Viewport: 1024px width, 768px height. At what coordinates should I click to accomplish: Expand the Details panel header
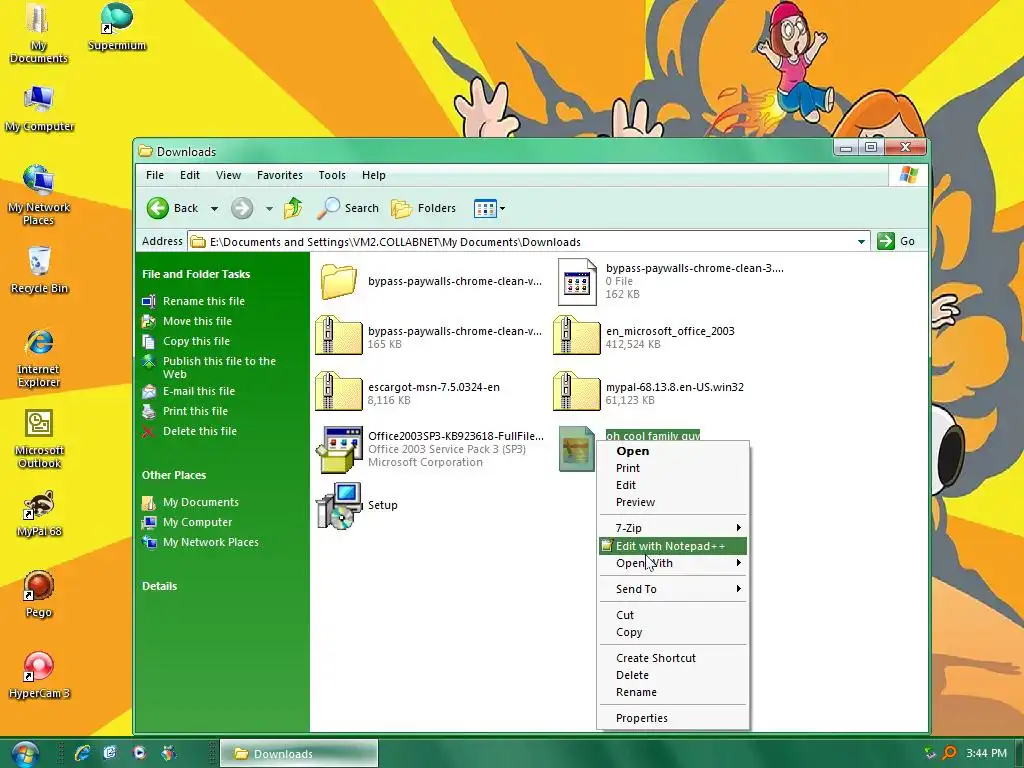(159, 586)
